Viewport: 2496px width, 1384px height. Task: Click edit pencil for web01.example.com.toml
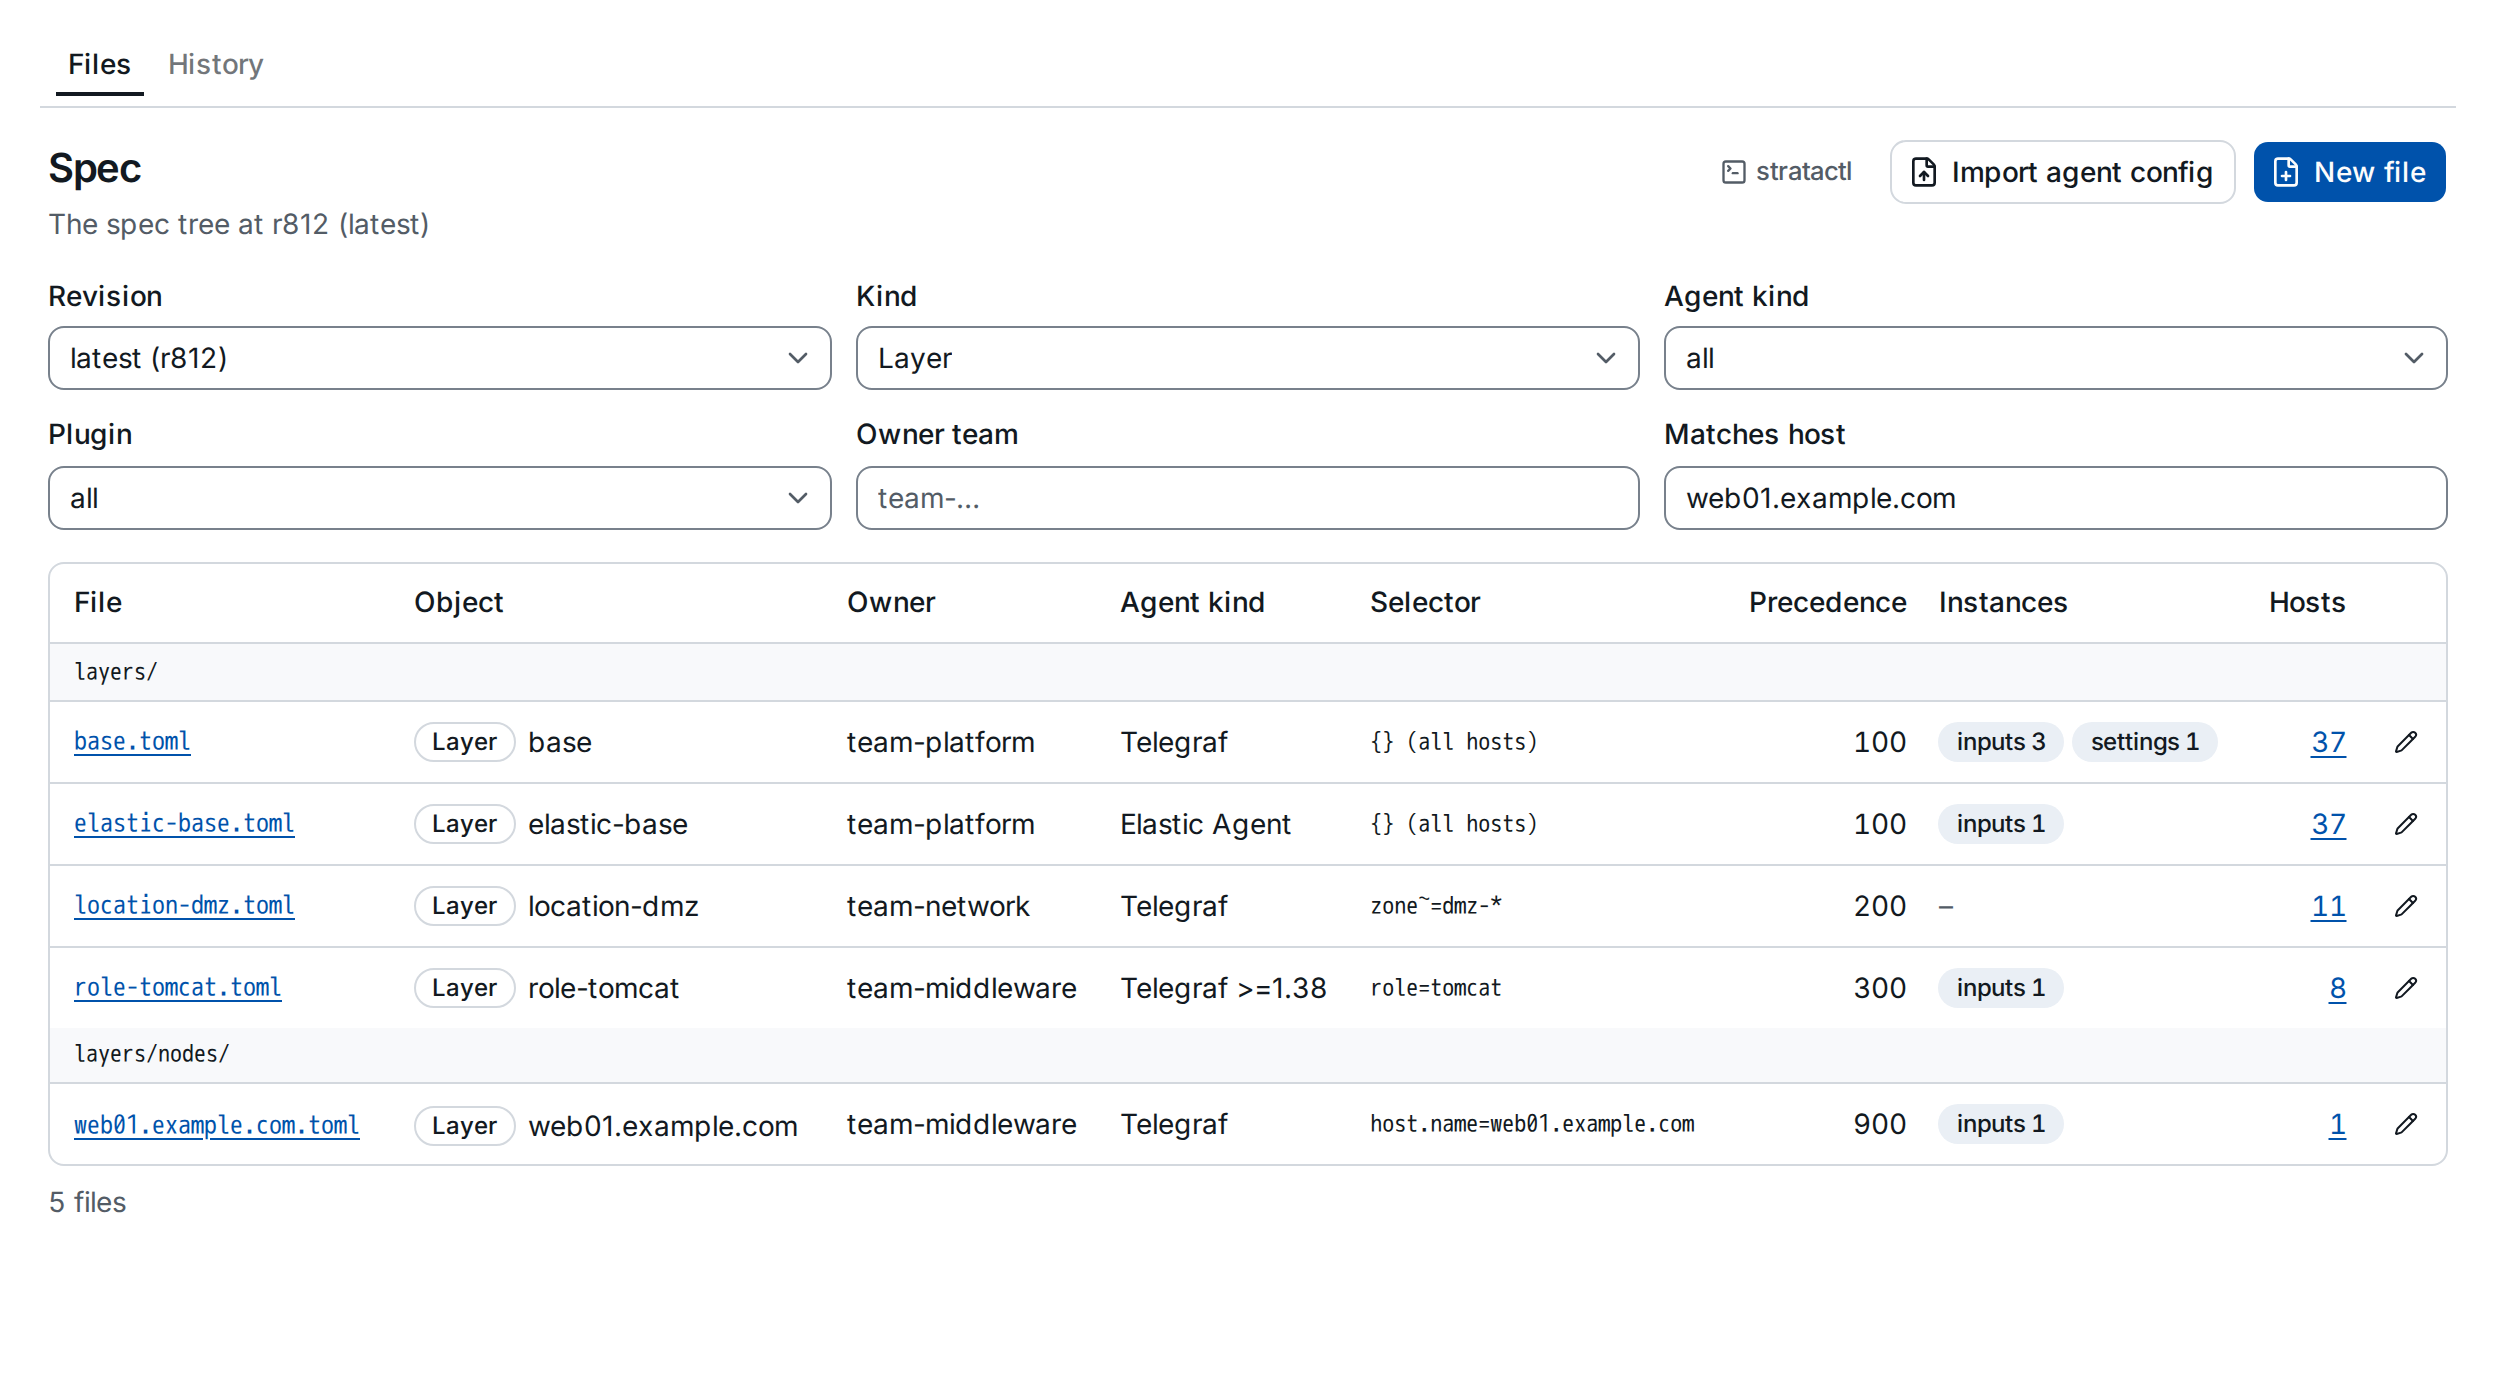[2406, 1124]
